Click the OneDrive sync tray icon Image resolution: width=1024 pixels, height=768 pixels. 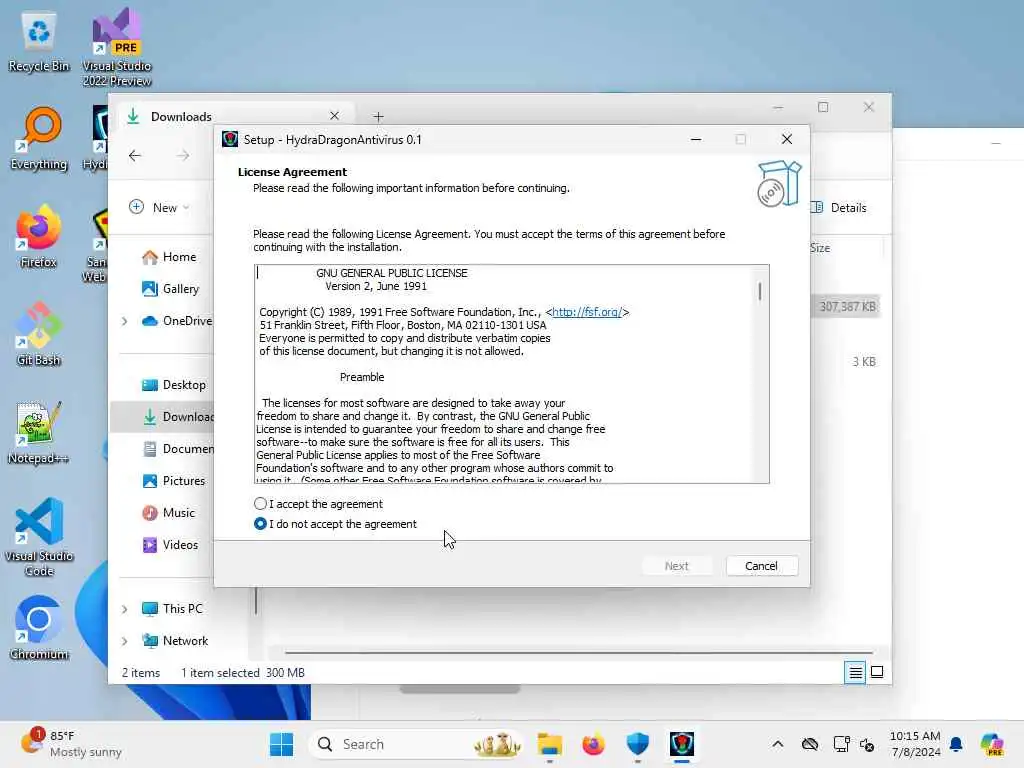click(x=810, y=744)
